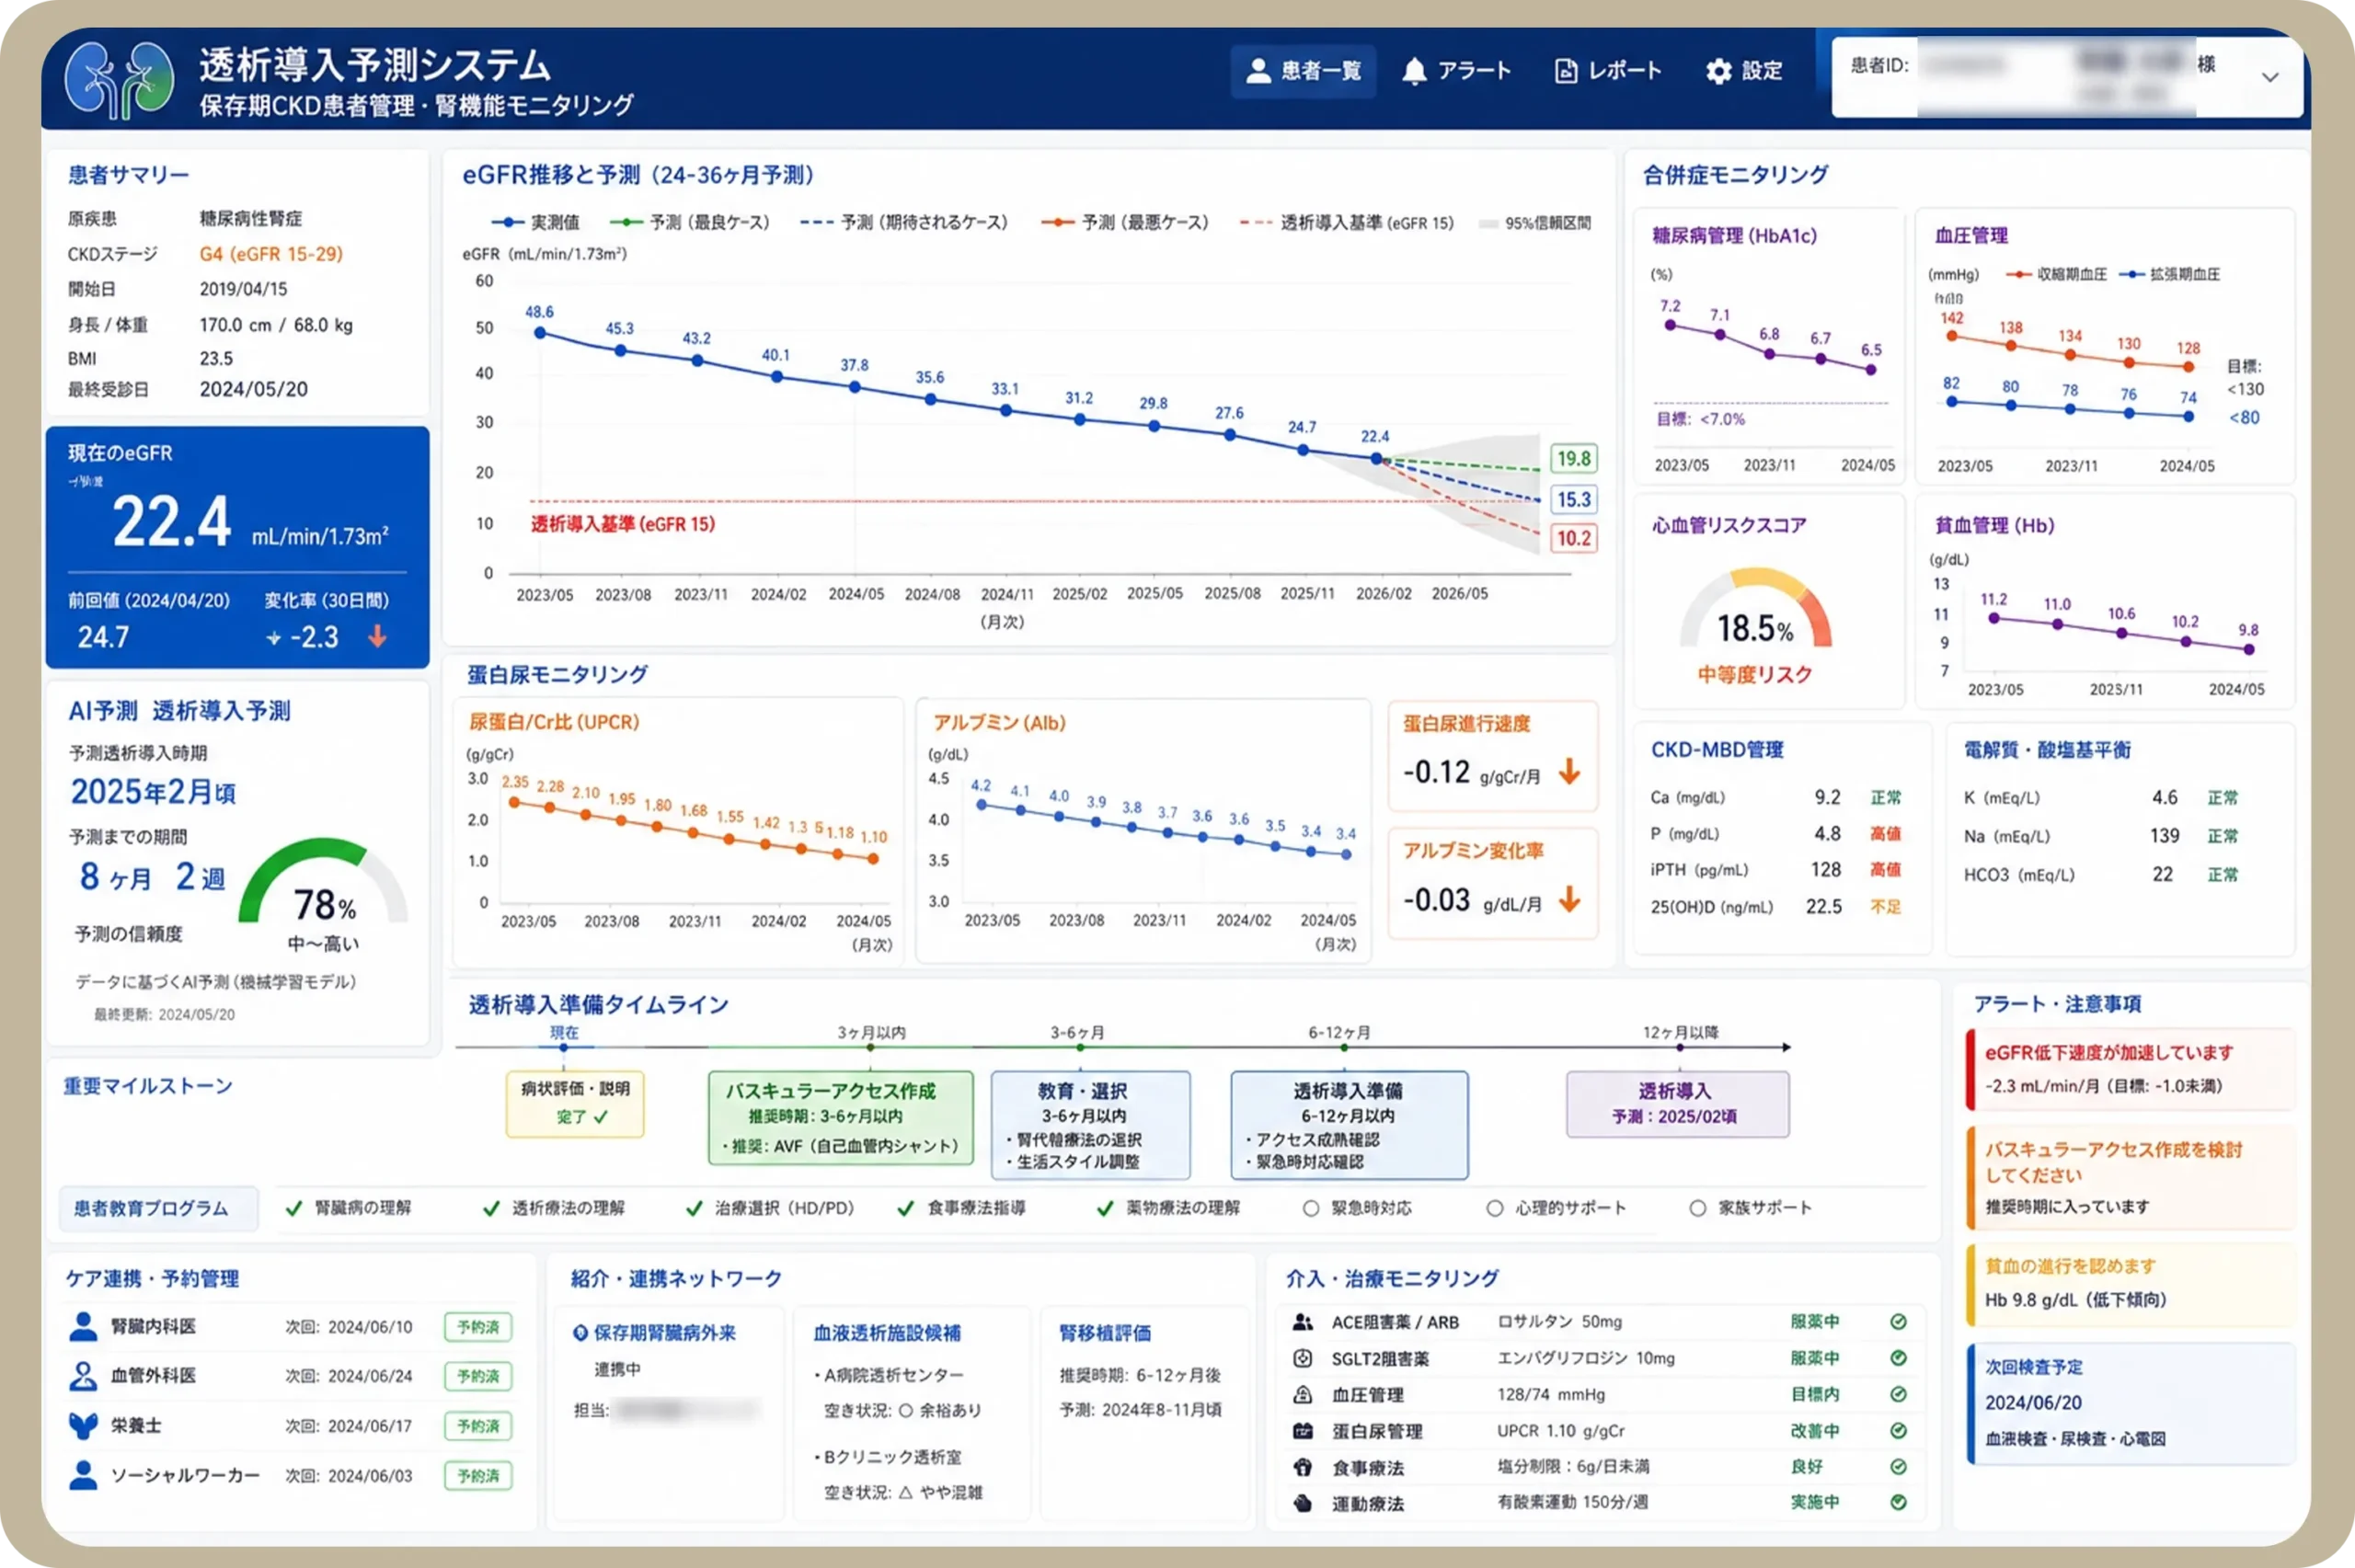Open the 設定 menu
The image size is (2355, 1568).
coord(1745,71)
